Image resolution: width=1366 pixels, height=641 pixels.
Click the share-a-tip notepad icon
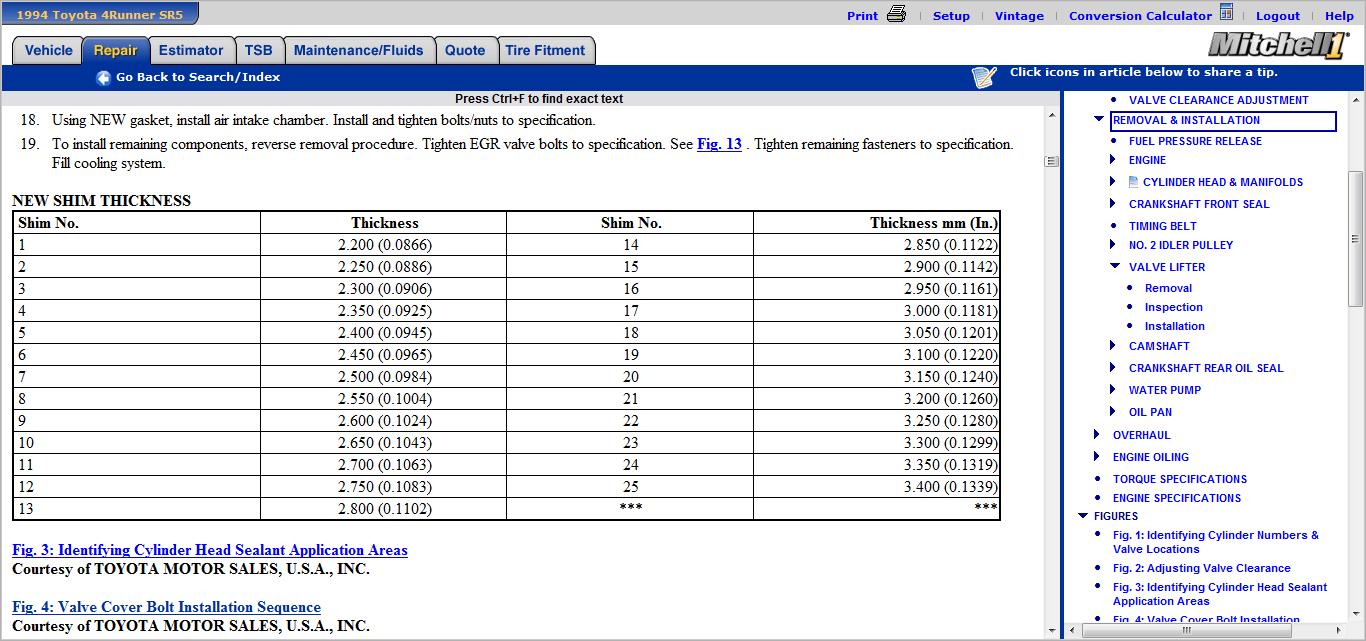(x=984, y=77)
